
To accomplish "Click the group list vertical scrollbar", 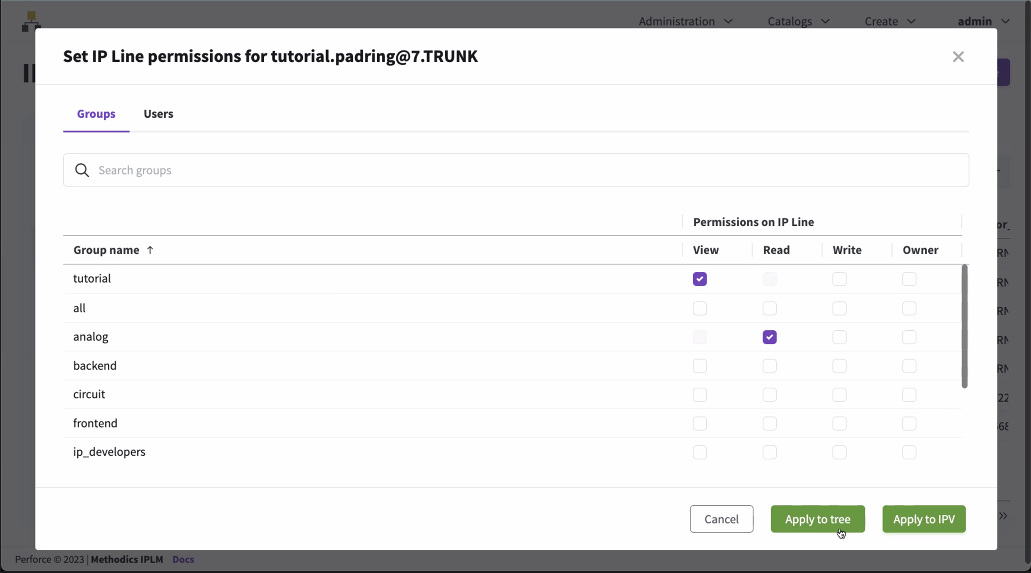I will point(964,326).
